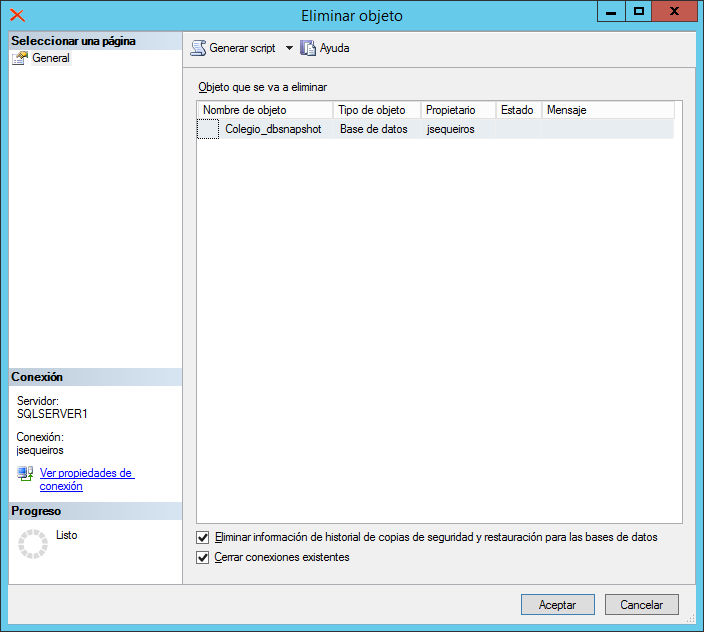Click the red X icon in title bar corner
The width and height of the screenshot is (704, 632).
[18, 15]
